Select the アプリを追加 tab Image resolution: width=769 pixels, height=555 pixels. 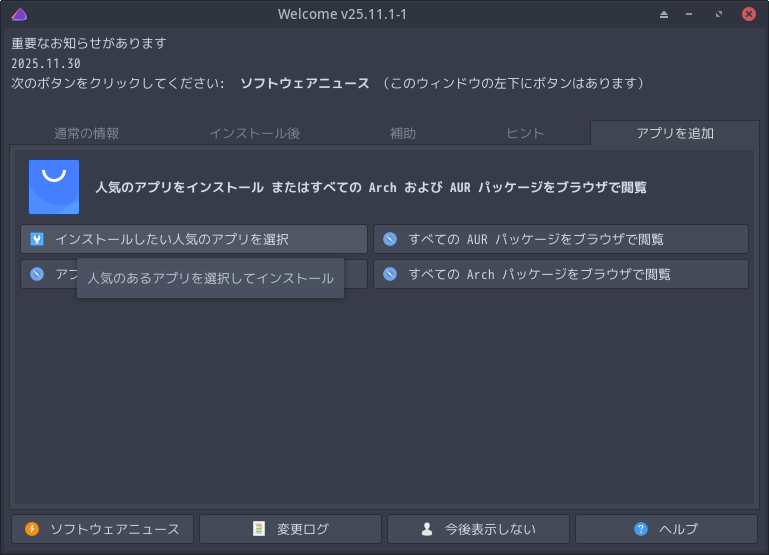[675, 133]
